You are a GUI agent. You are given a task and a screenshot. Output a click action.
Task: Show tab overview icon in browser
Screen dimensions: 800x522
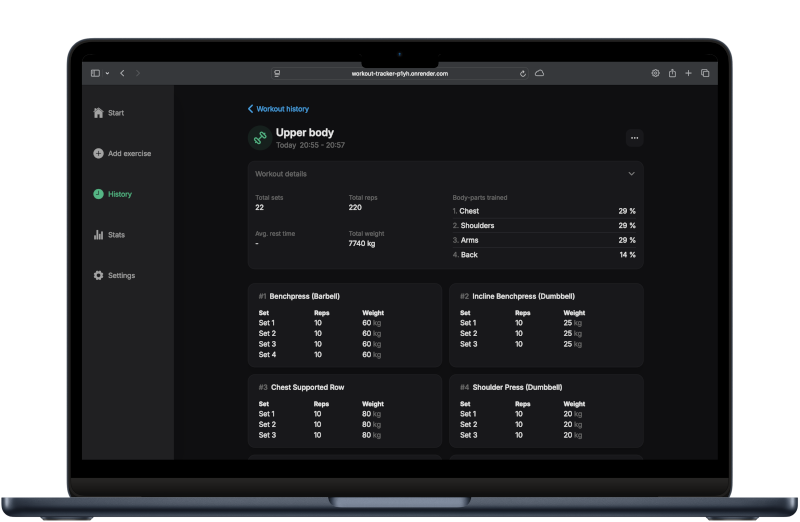click(705, 73)
